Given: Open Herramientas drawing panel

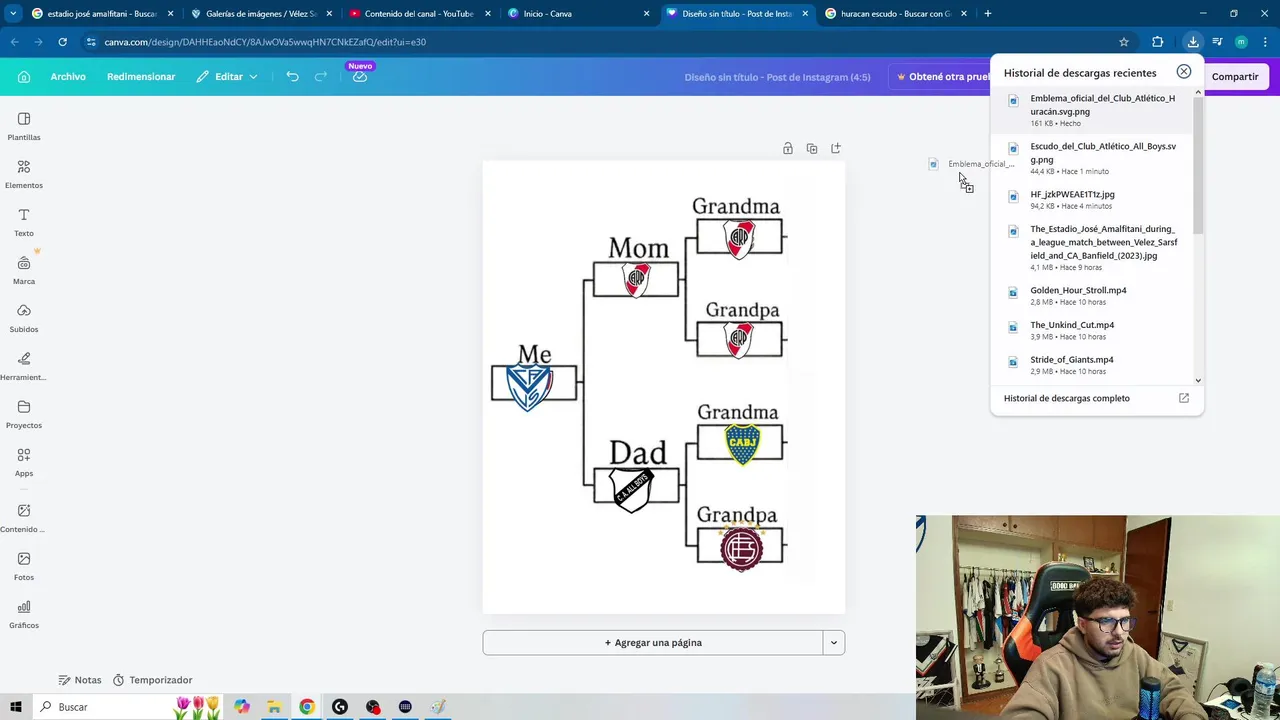Looking at the screenshot, I should tap(24, 366).
